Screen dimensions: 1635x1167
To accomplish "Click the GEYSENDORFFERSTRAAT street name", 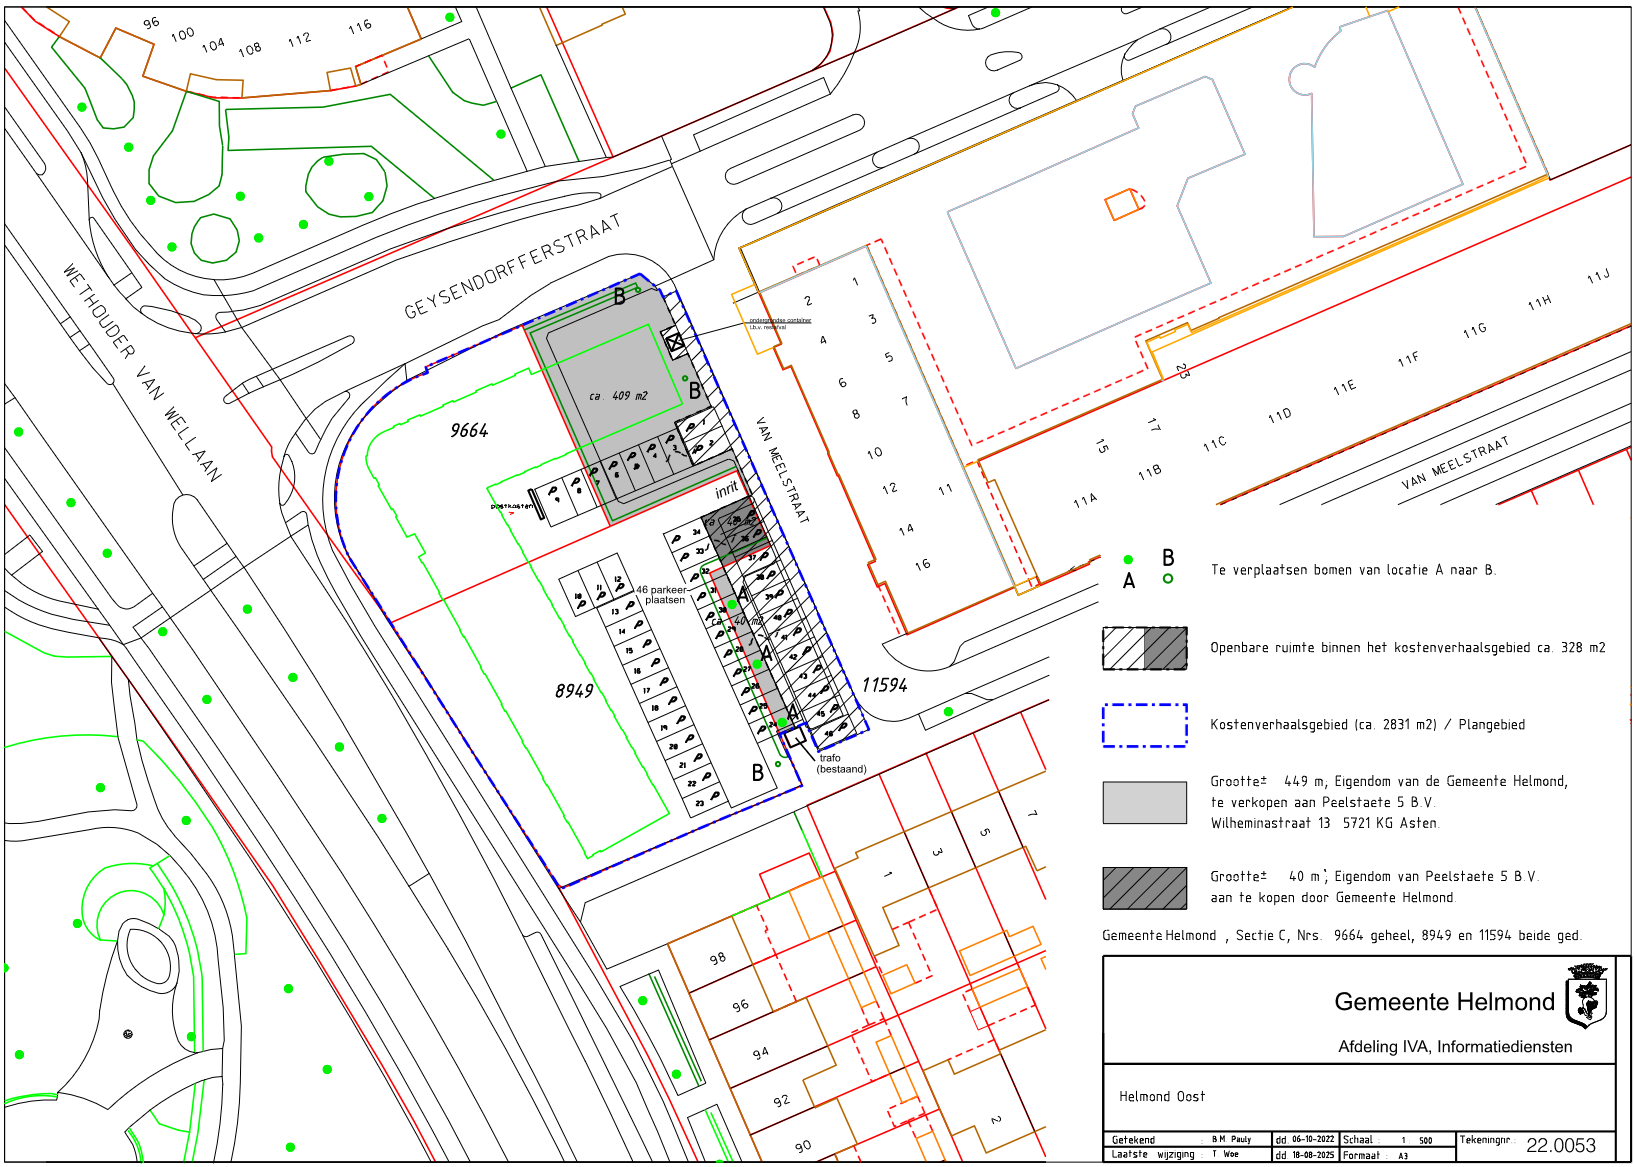I will (x=512, y=267).
